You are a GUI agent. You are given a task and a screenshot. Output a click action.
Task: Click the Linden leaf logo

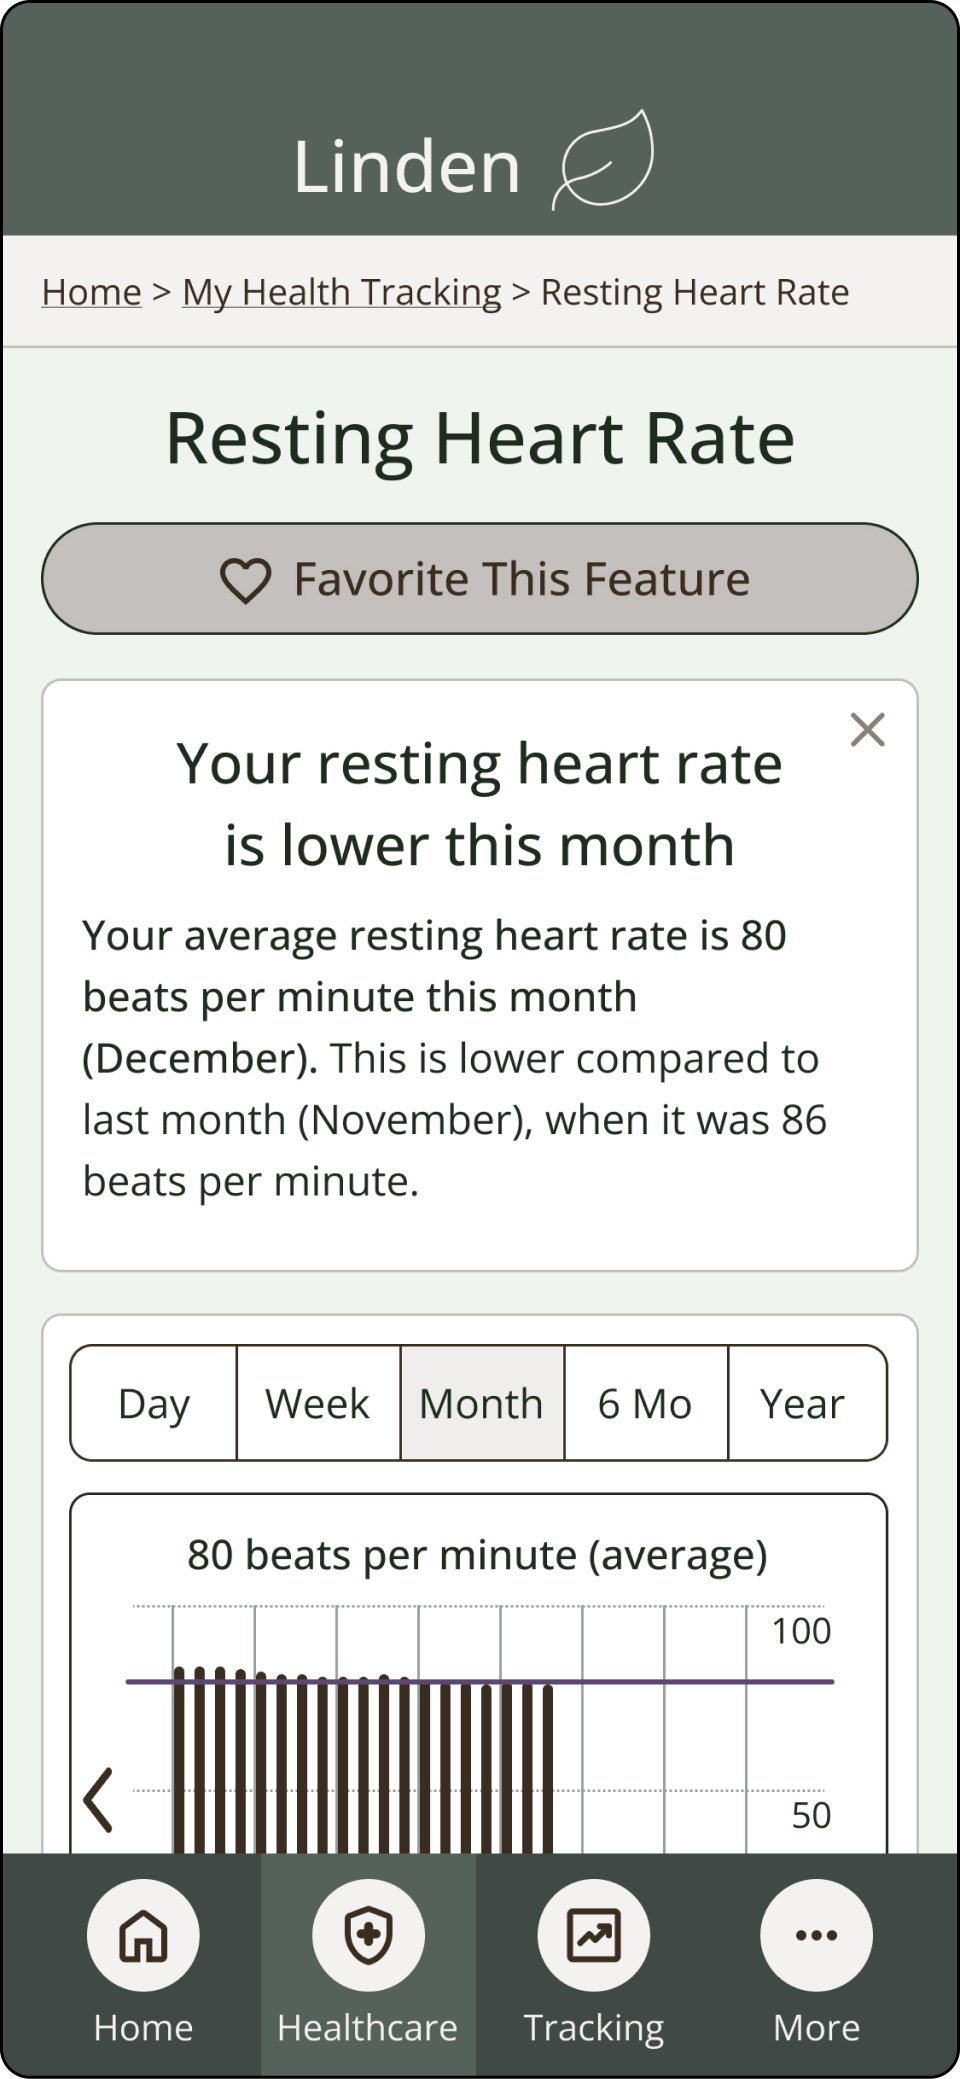[604, 160]
